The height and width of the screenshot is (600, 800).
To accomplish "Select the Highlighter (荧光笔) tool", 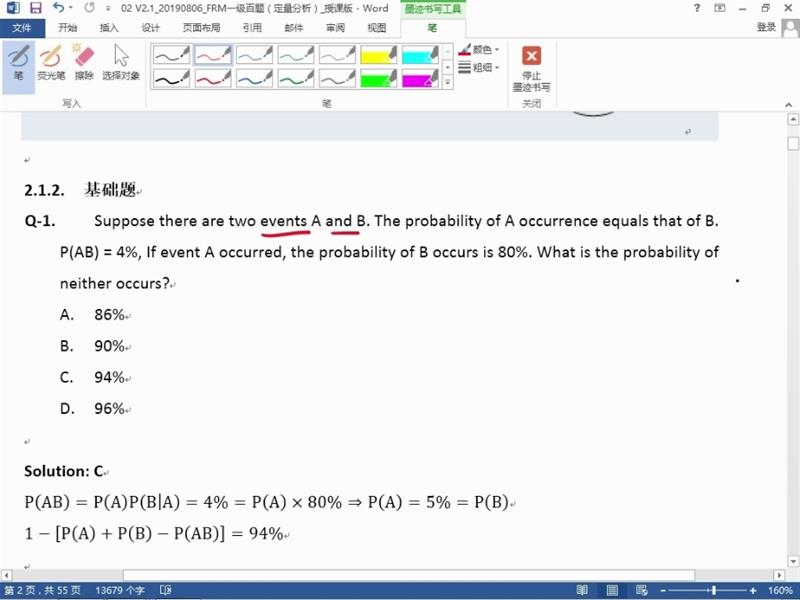I will [x=51, y=63].
